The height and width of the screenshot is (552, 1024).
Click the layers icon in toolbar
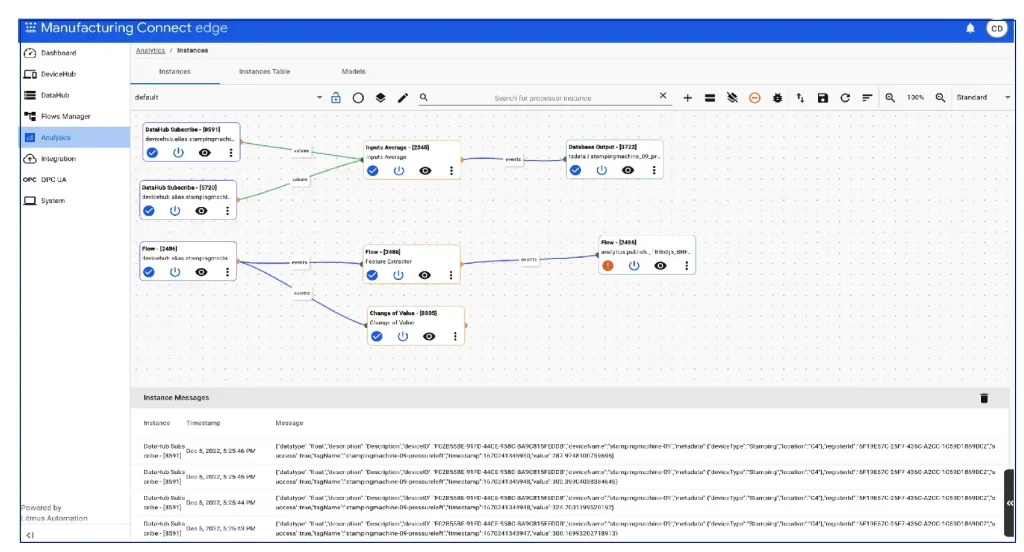click(x=380, y=98)
